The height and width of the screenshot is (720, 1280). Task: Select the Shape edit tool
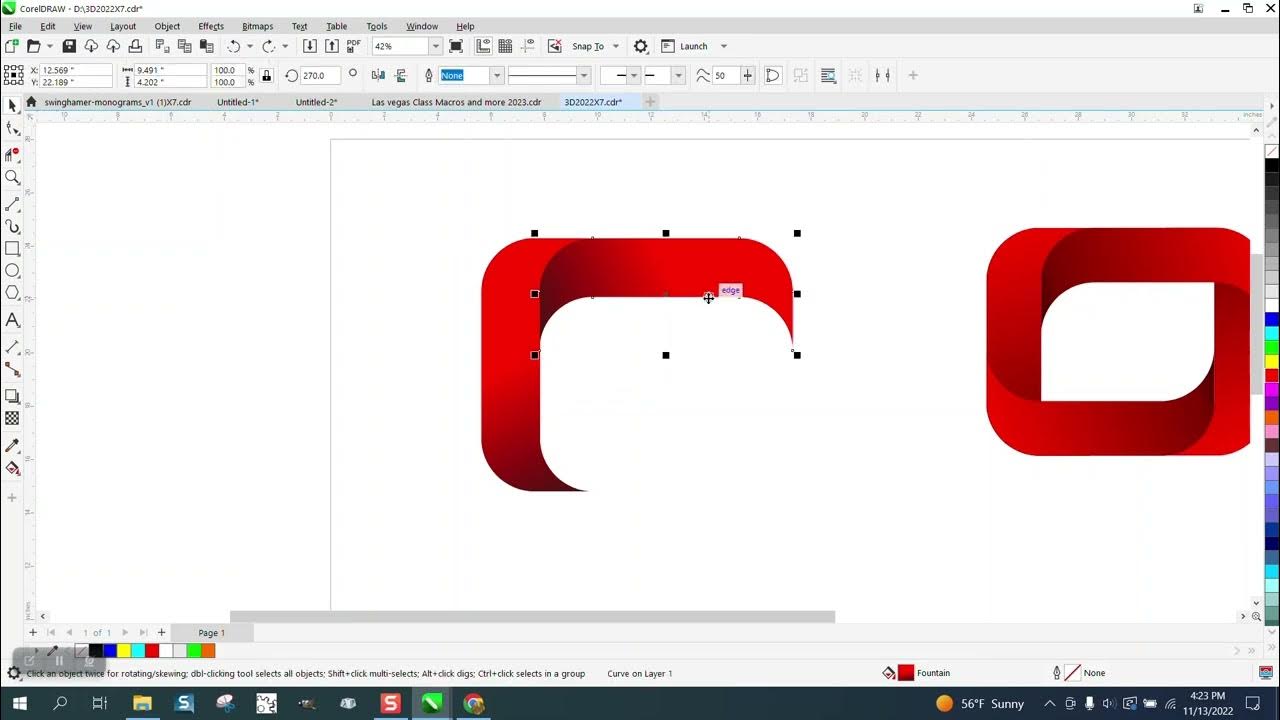coord(12,128)
